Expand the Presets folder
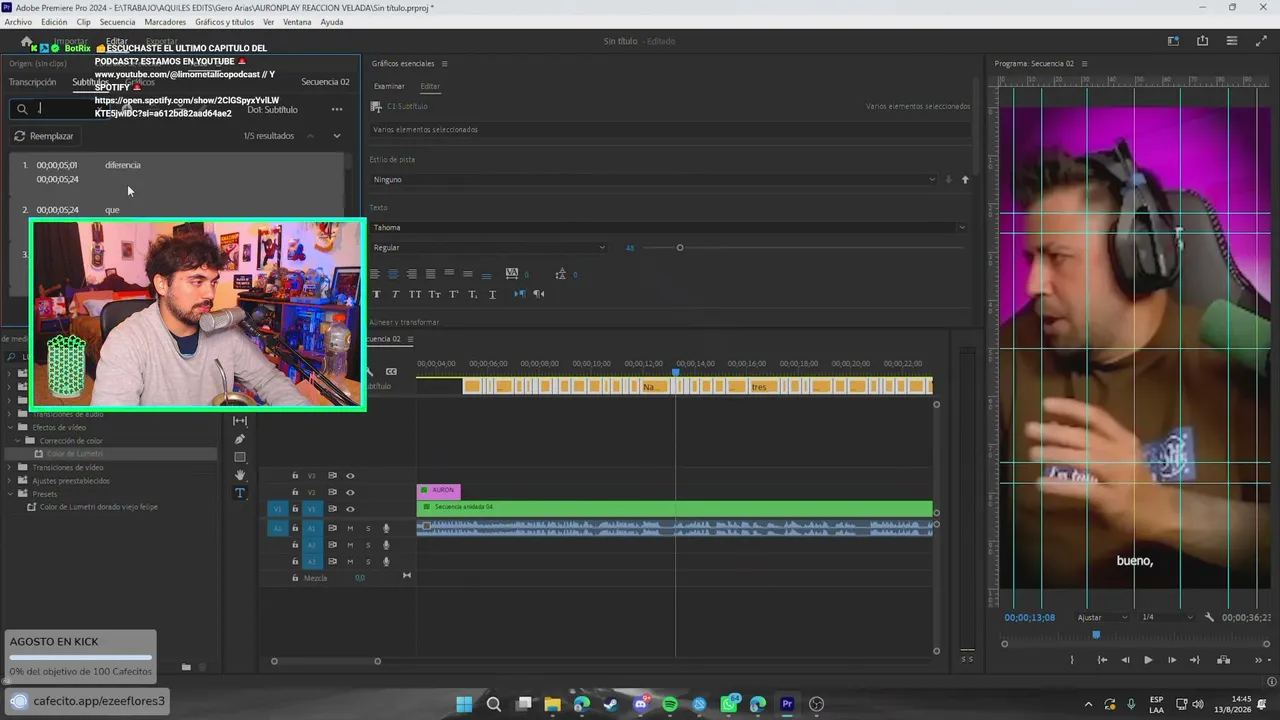This screenshot has width=1280, height=720. [x=11, y=494]
